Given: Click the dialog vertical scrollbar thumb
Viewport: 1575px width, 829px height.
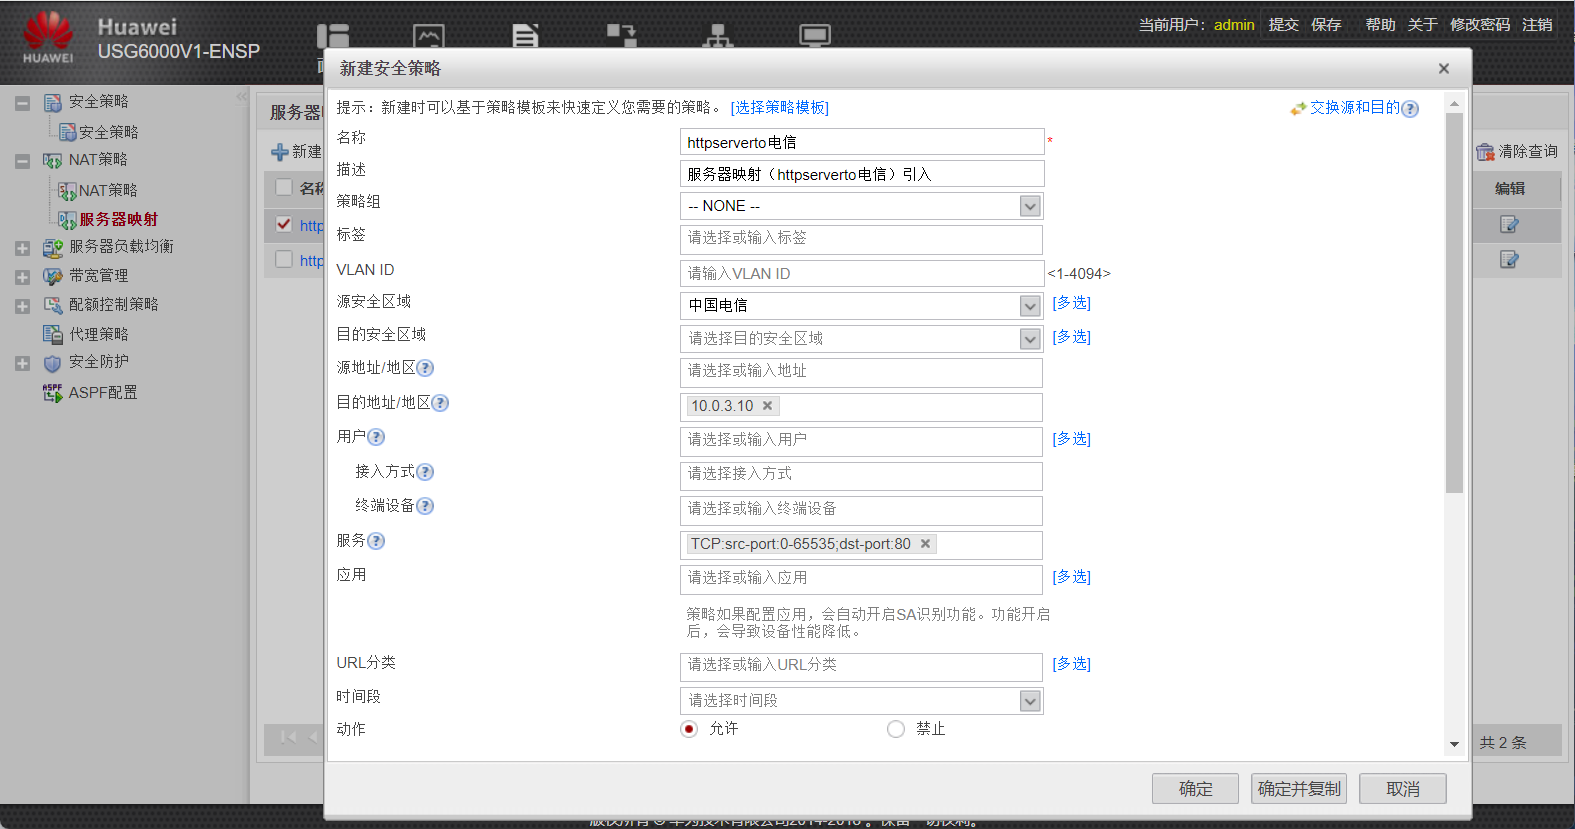Looking at the screenshot, I should tap(1454, 303).
